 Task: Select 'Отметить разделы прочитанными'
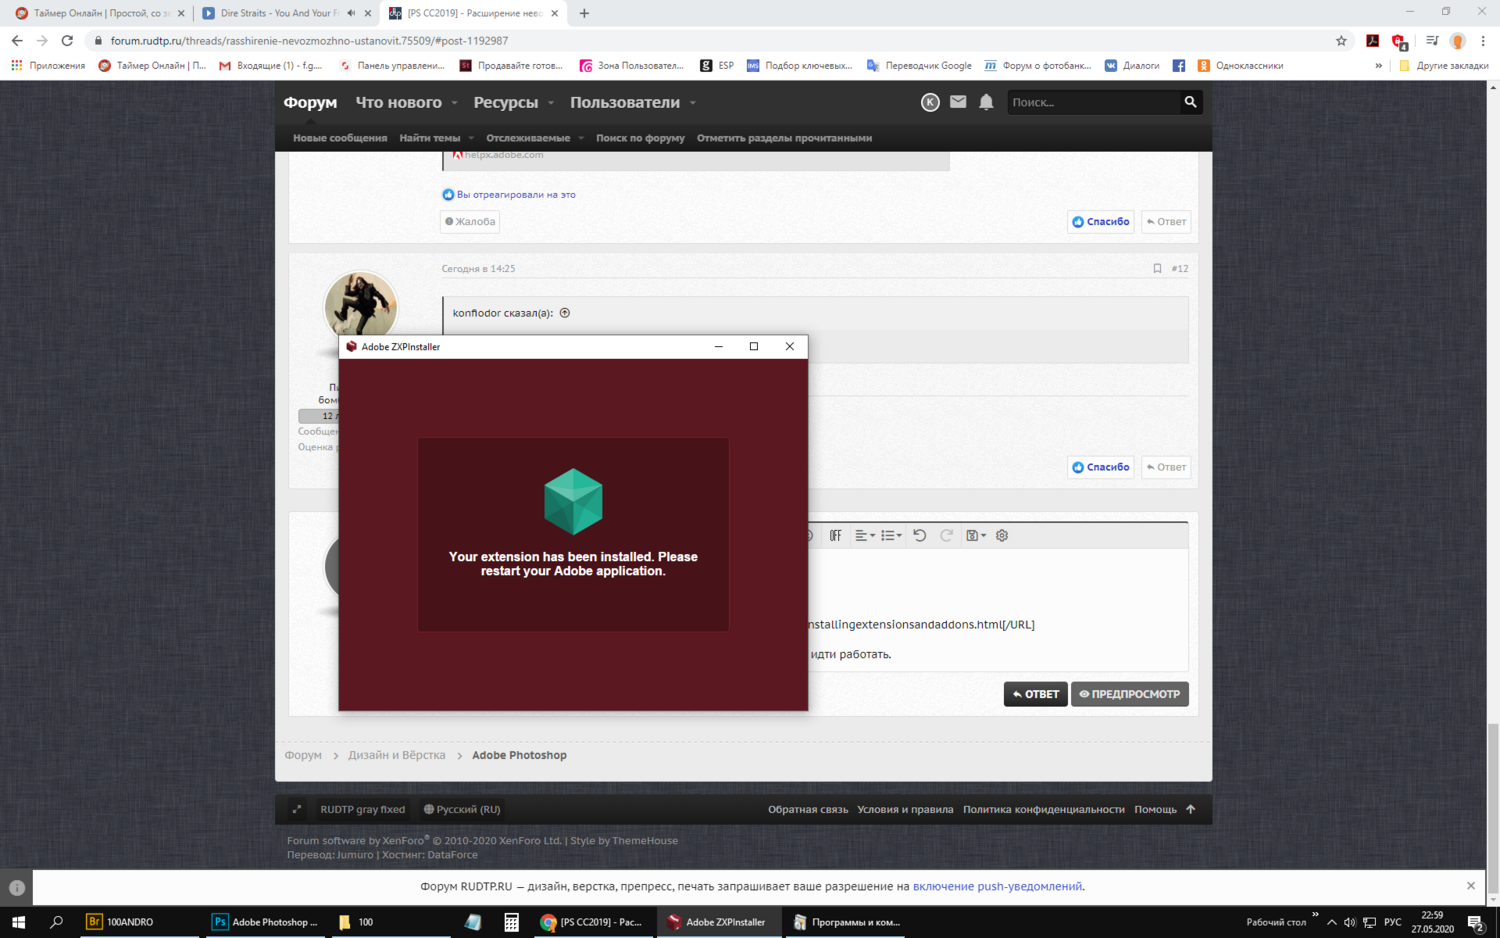point(784,138)
